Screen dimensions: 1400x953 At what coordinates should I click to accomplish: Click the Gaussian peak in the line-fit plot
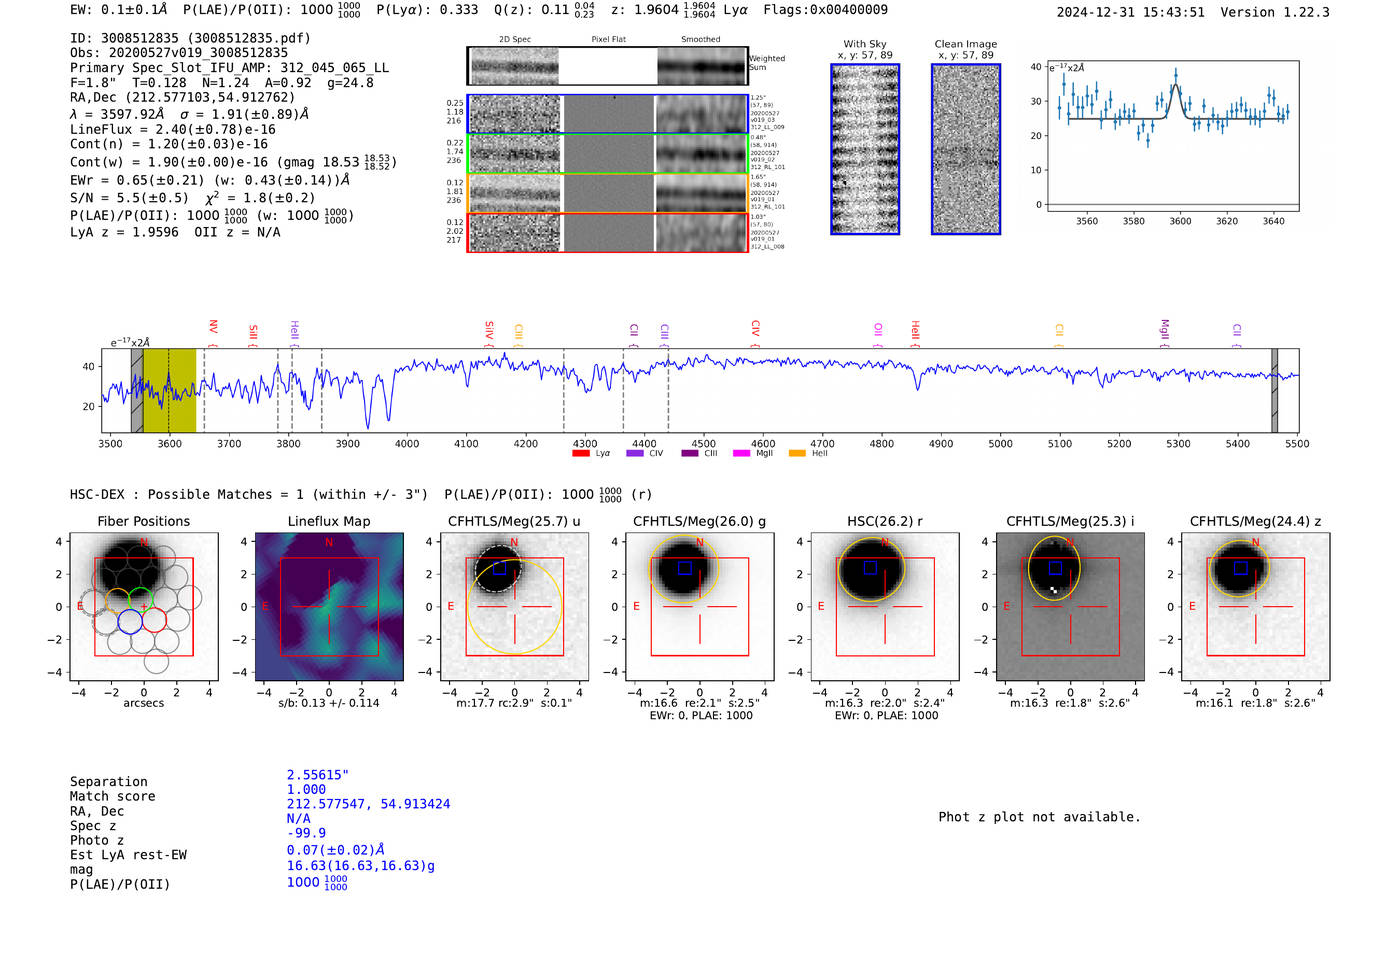[x=1176, y=75]
